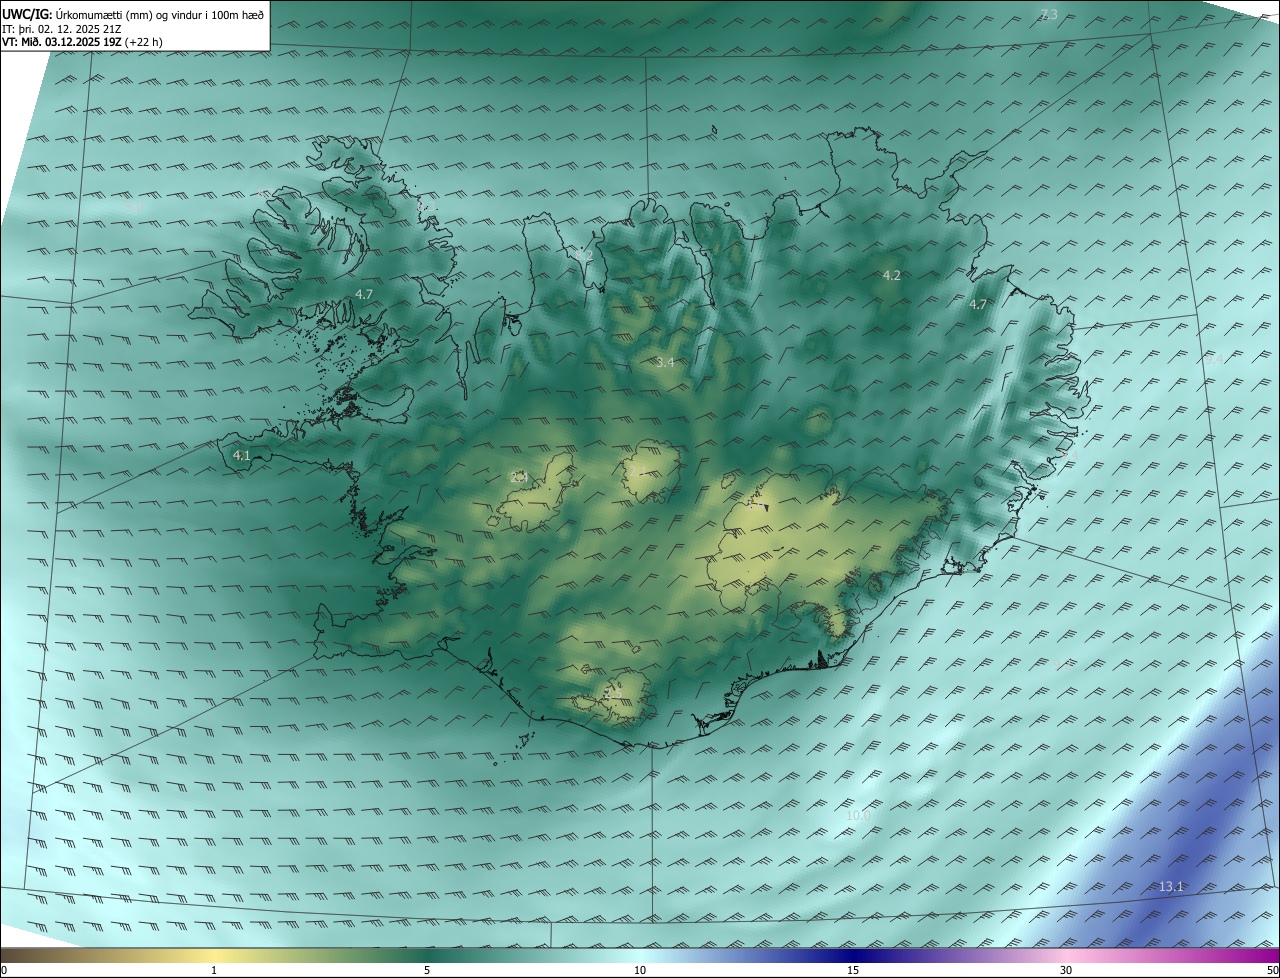Click the 4.2 precipitation value
This screenshot has height=978, width=1280.
(x=891, y=275)
